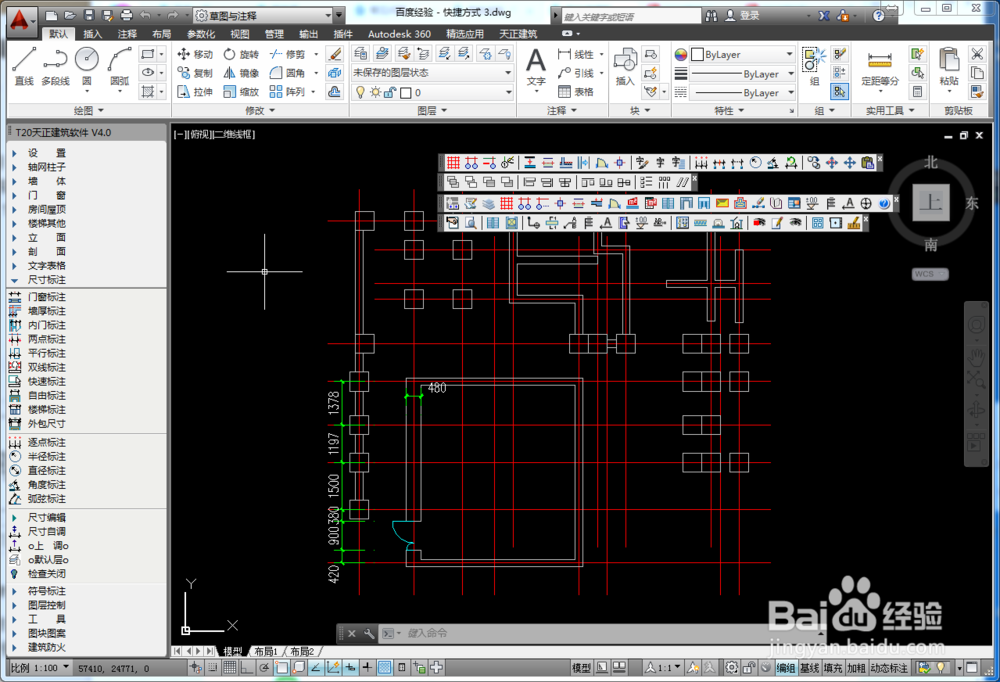
Task: Toggle ortho mode in status bar
Action: pos(247,668)
